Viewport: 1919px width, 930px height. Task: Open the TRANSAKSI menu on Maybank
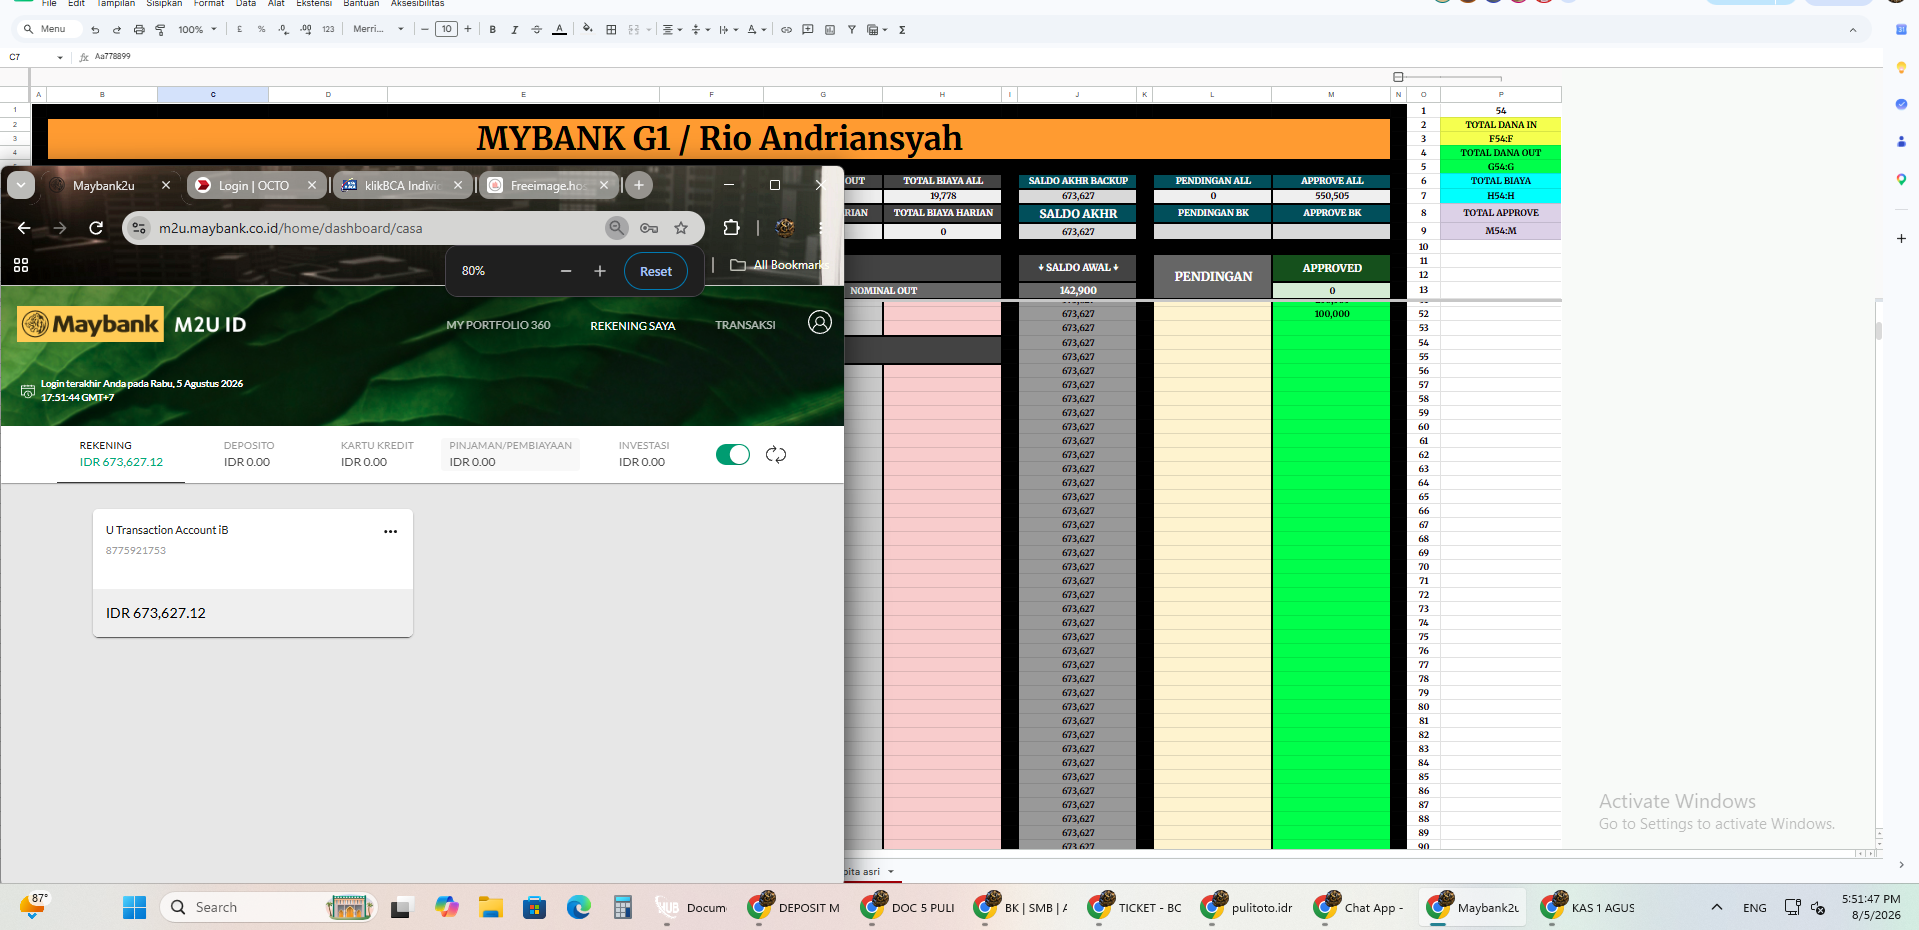tap(745, 325)
